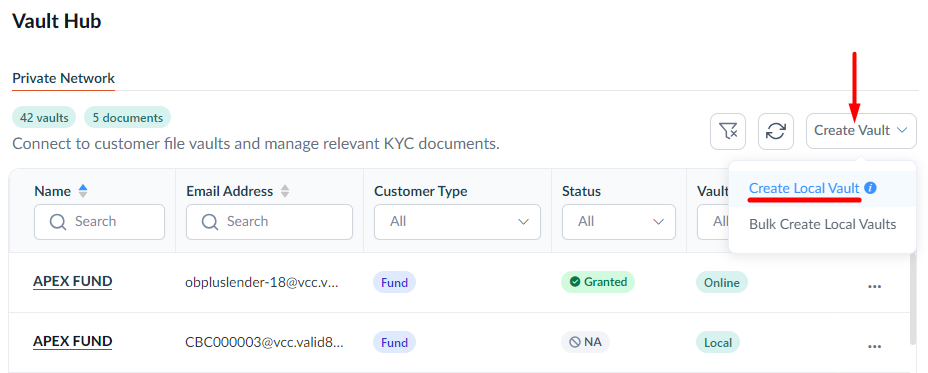The width and height of the screenshot is (928, 373).
Task: Click the 42 vaults badge
Action: pyautogui.click(x=44, y=118)
